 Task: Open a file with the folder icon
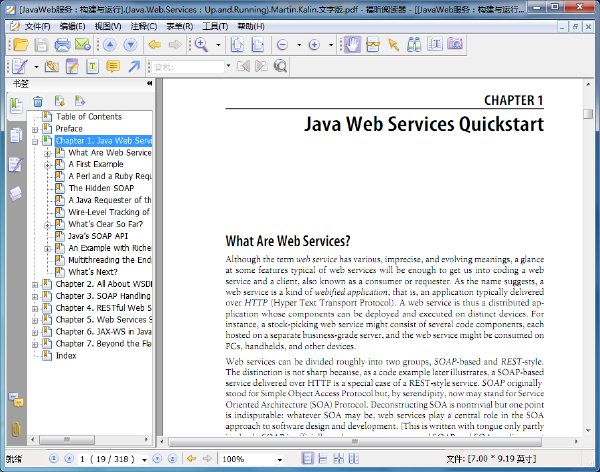pos(21,45)
